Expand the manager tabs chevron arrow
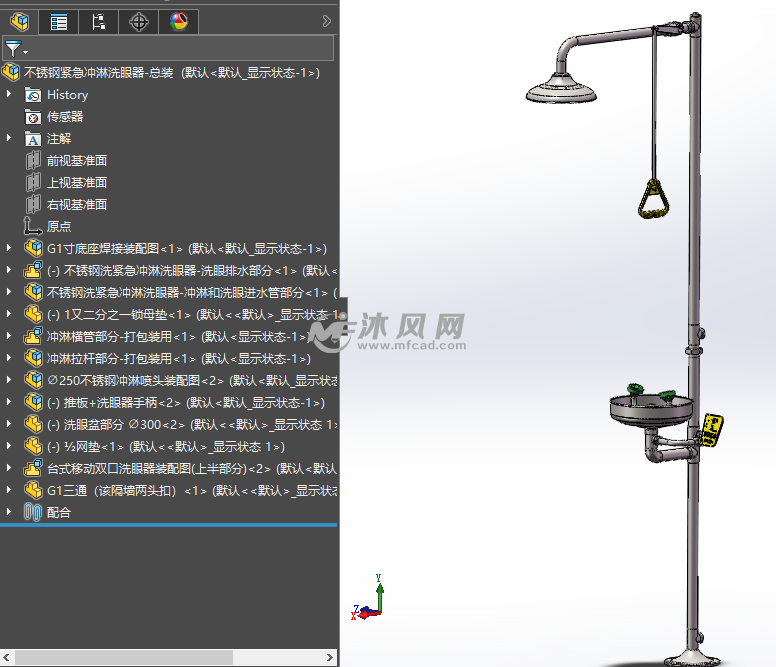The height and width of the screenshot is (667, 776). (326, 21)
